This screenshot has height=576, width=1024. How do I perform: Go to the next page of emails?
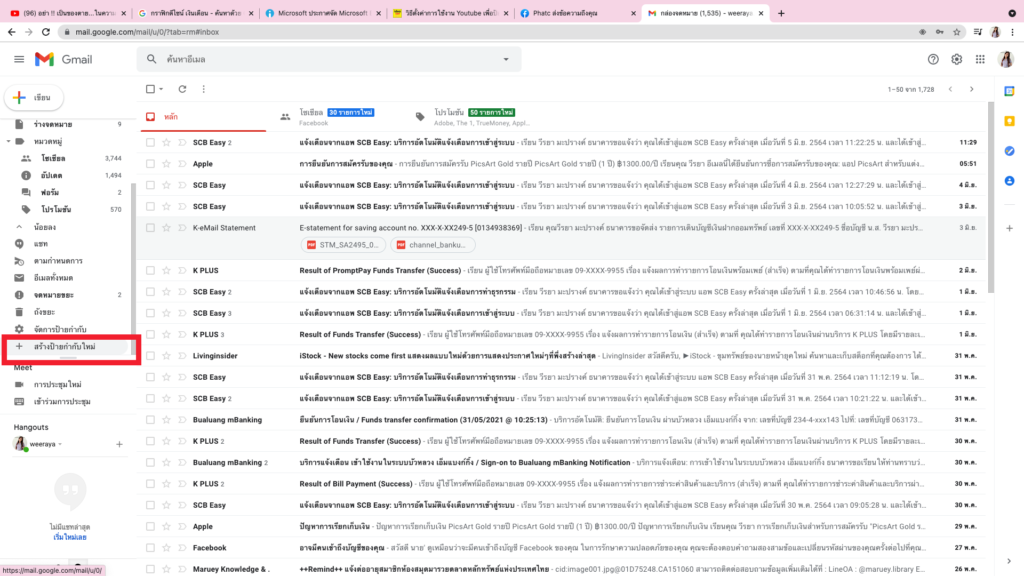click(972, 89)
